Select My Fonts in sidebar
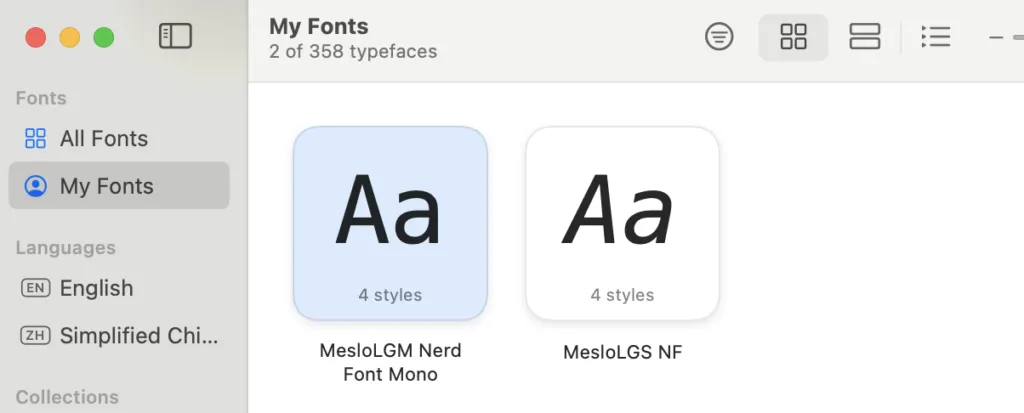 106,186
